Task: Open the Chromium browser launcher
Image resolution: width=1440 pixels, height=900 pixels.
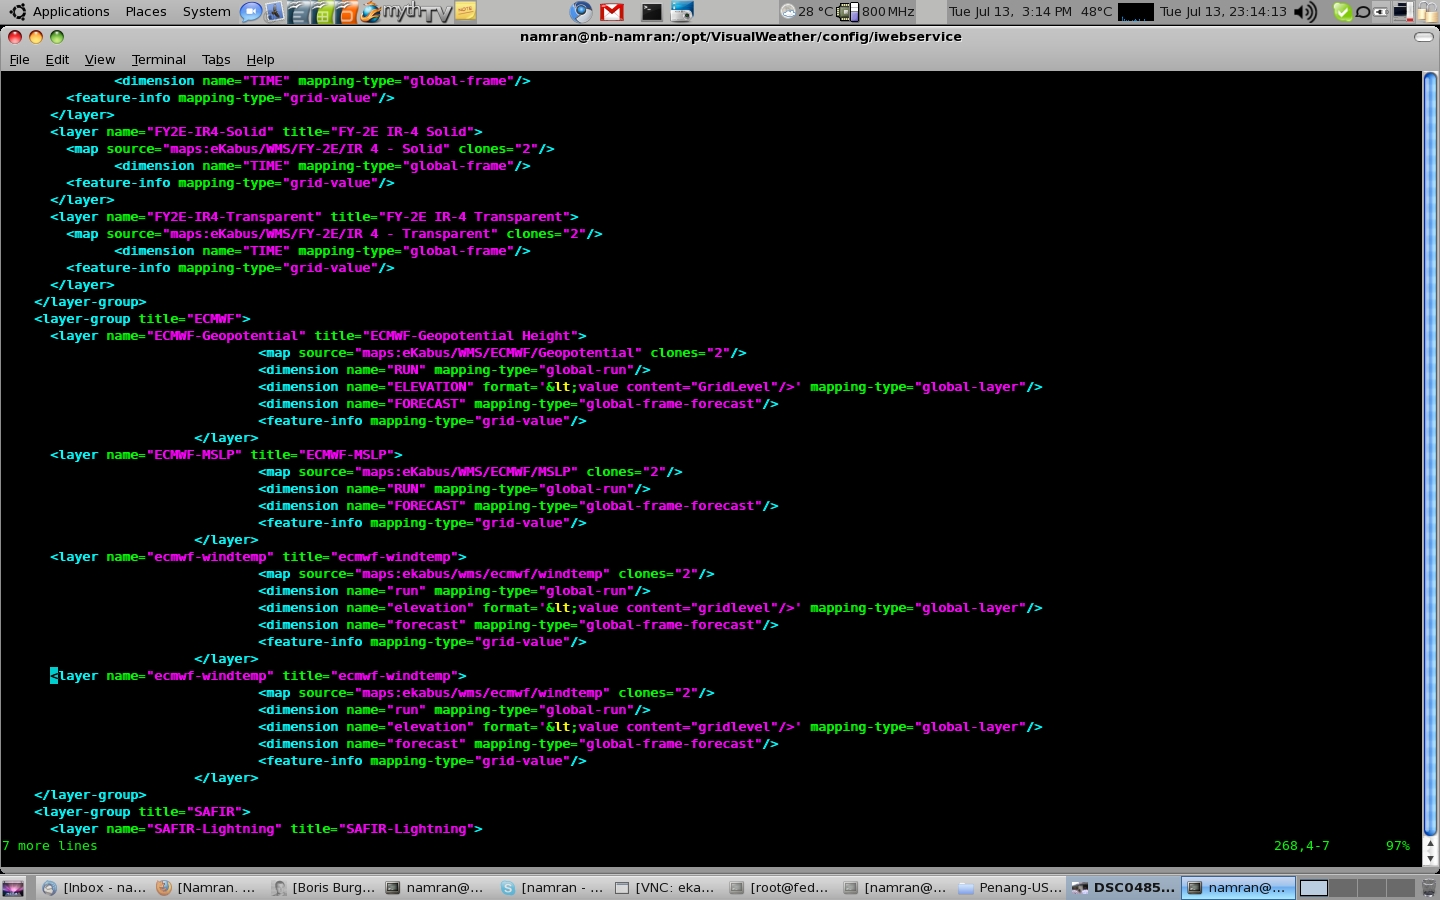Action: point(581,12)
